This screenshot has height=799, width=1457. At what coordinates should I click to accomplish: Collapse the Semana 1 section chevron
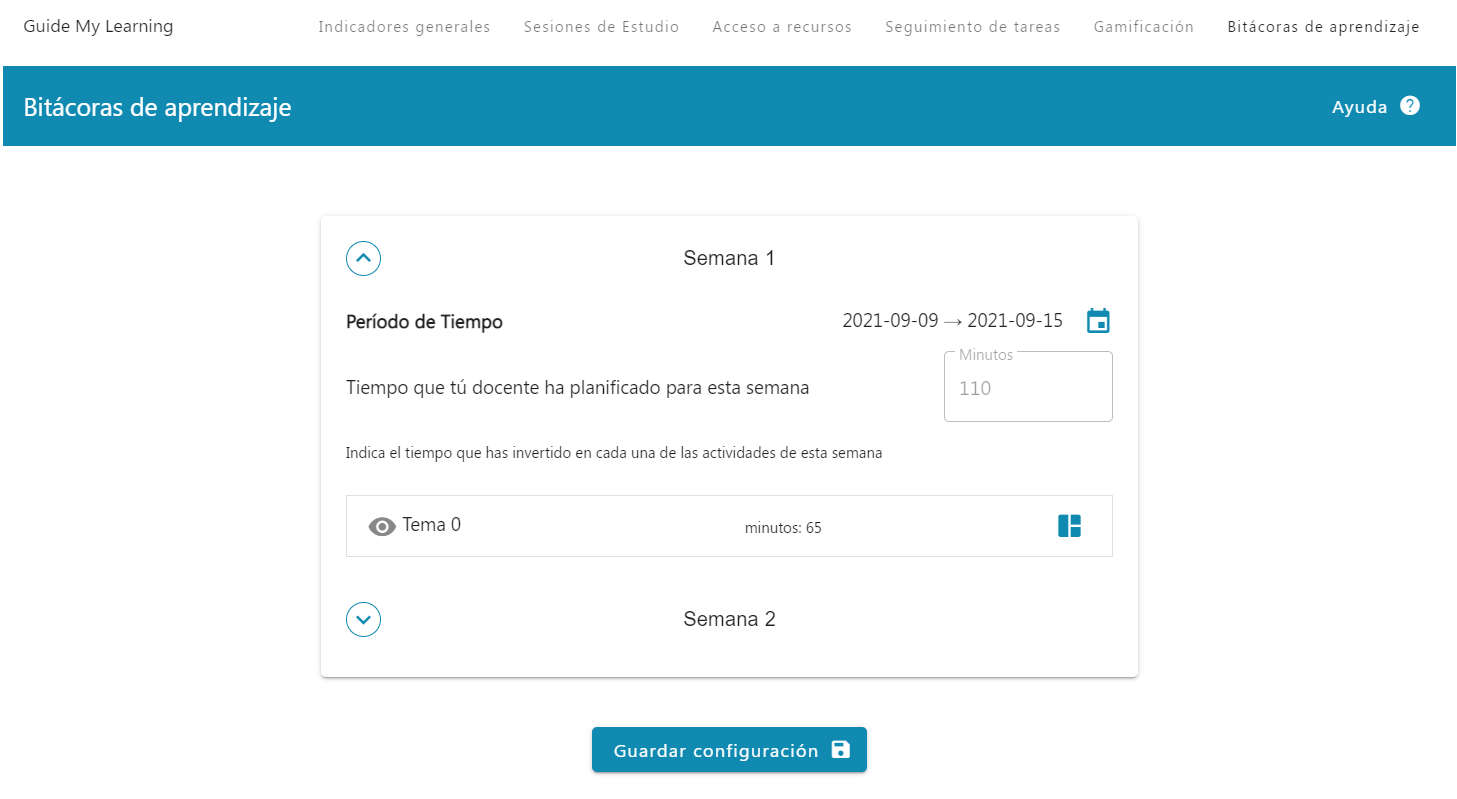coord(363,258)
